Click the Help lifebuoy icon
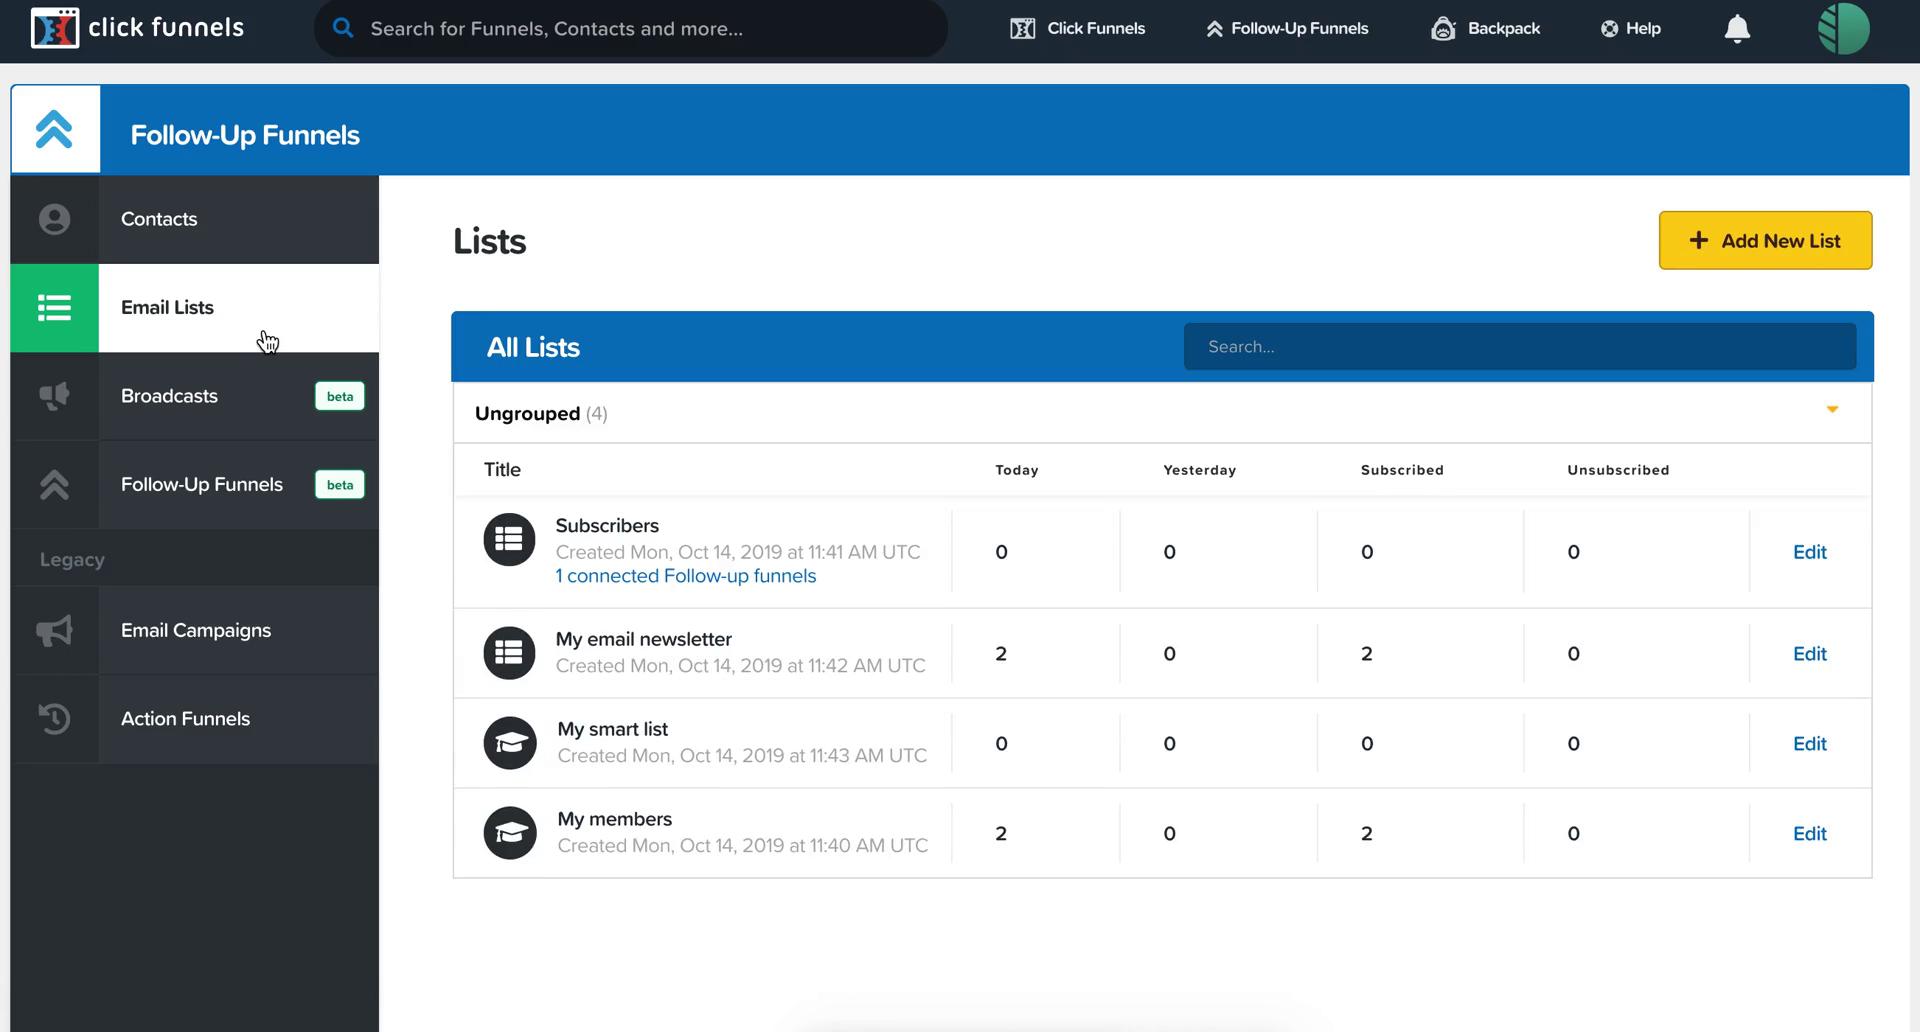This screenshot has height=1032, width=1920. [x=1609, y=29]
